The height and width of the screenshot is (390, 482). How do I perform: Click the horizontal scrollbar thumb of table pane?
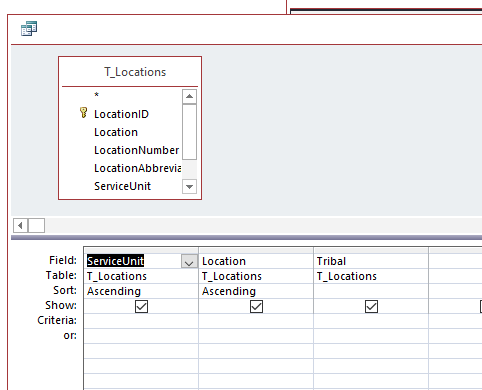coord(37,226)
